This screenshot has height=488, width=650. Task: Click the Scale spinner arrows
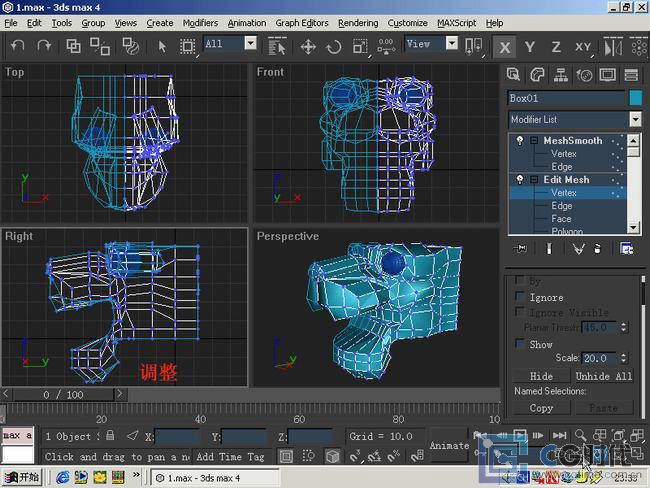click(x=623, y=358)
